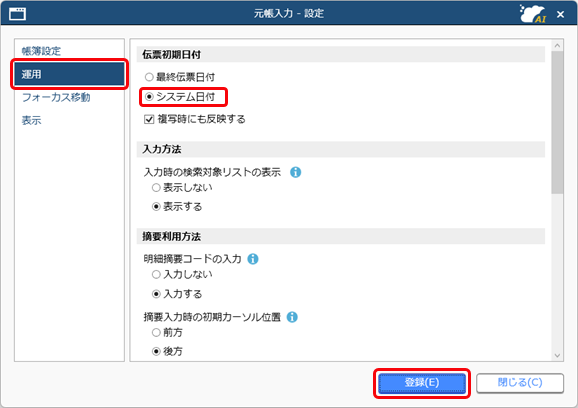
Task: Open the 帳簿設定 section
Action: tap(41, 51)
